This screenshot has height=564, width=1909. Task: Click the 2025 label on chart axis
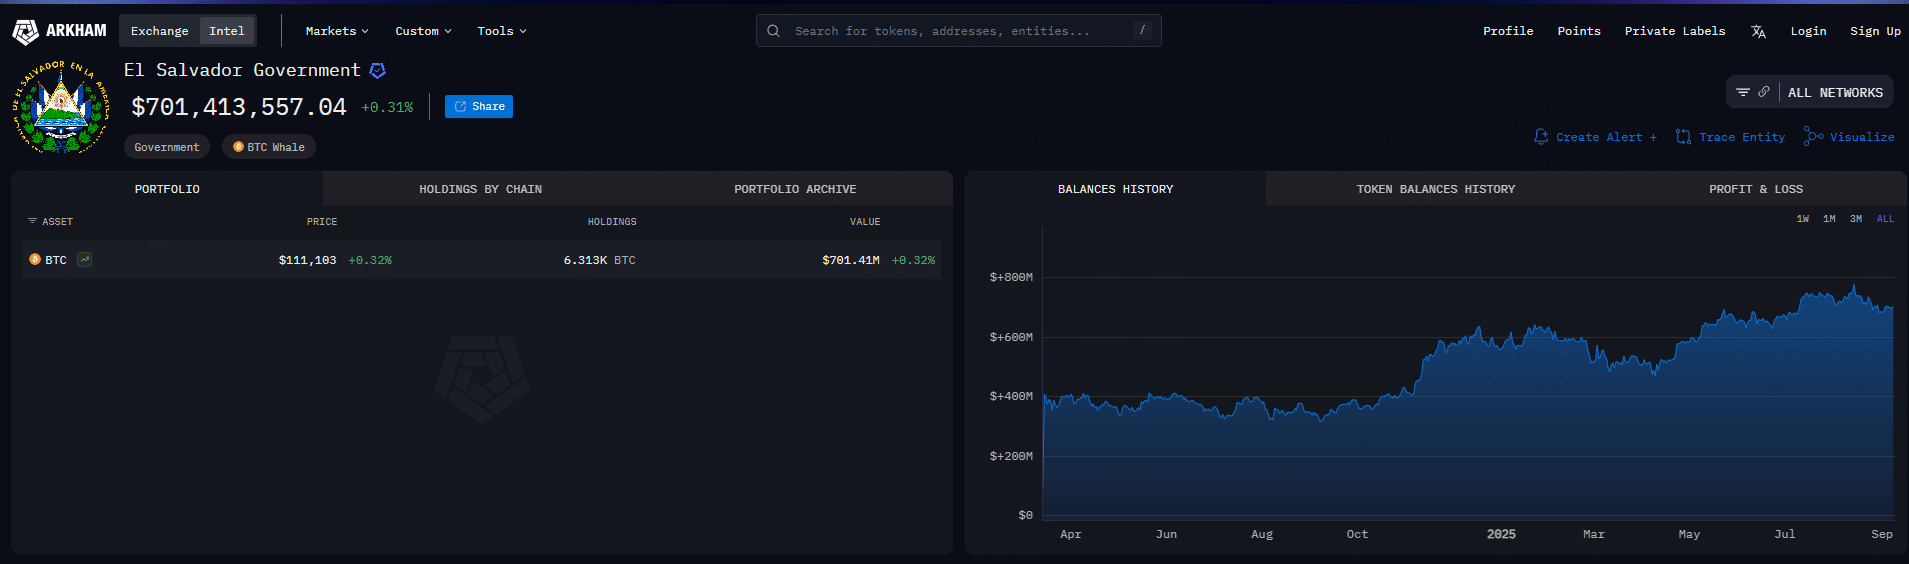click(1501, 534)
